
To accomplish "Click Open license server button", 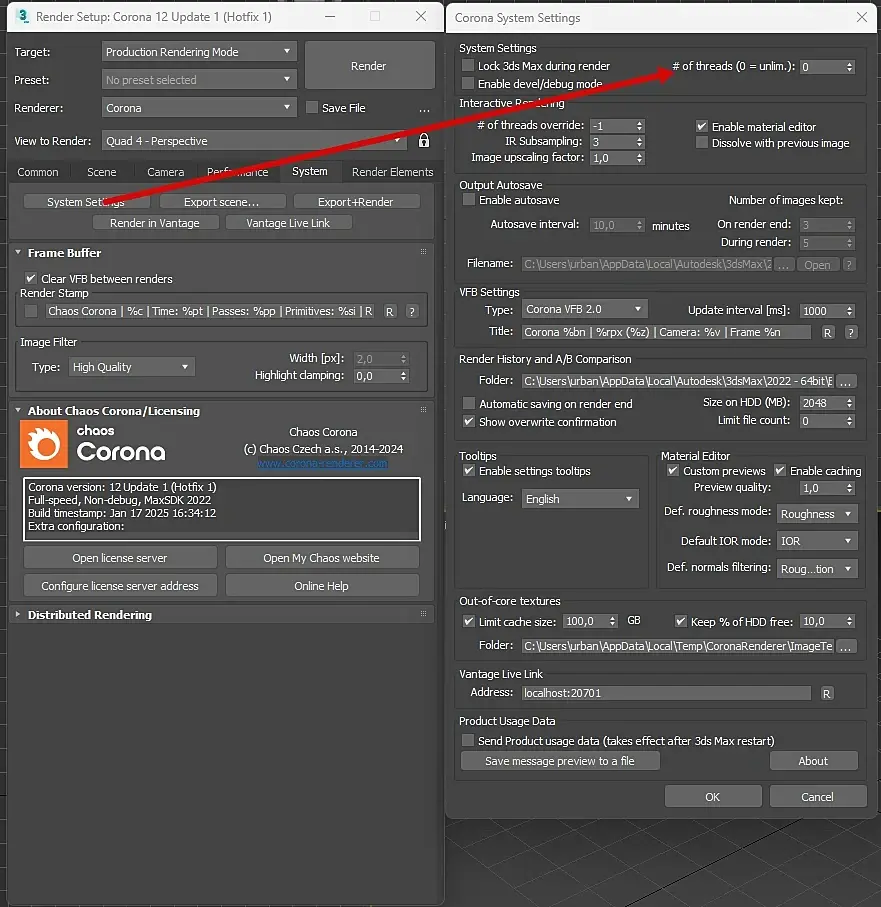I will click(x=120, y=558).
